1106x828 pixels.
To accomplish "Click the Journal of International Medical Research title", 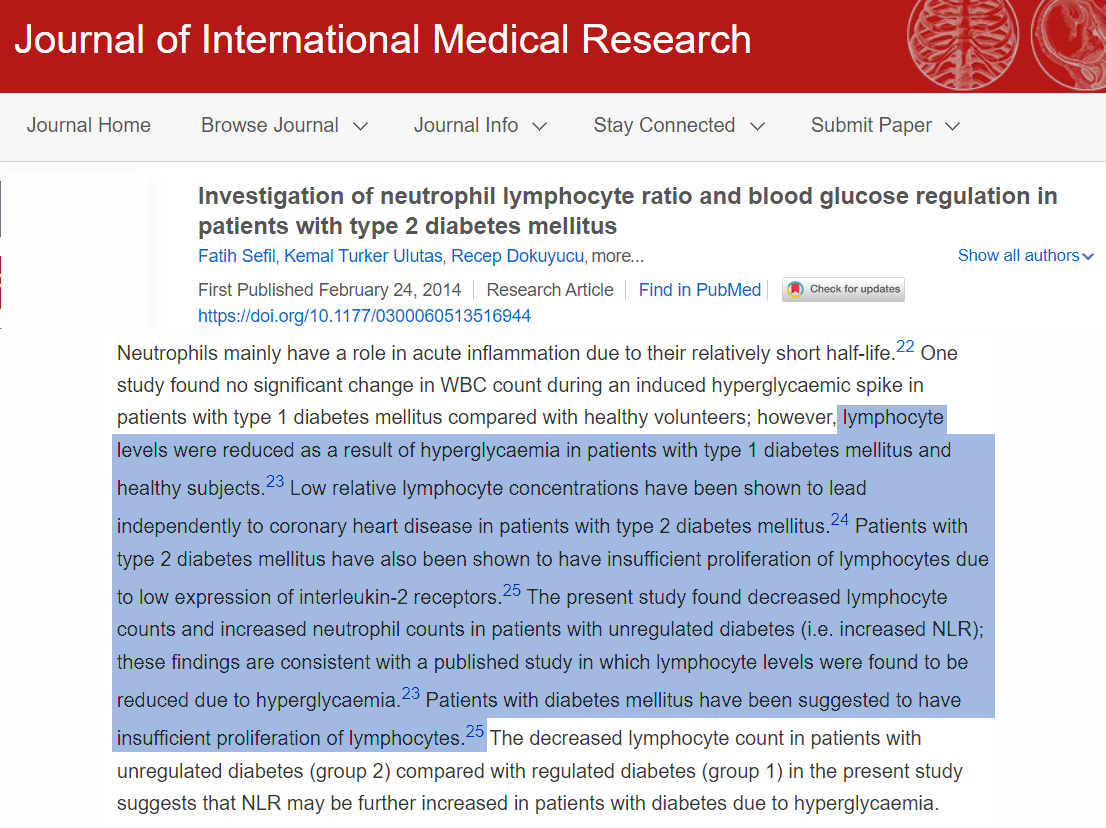I will 382,40.
